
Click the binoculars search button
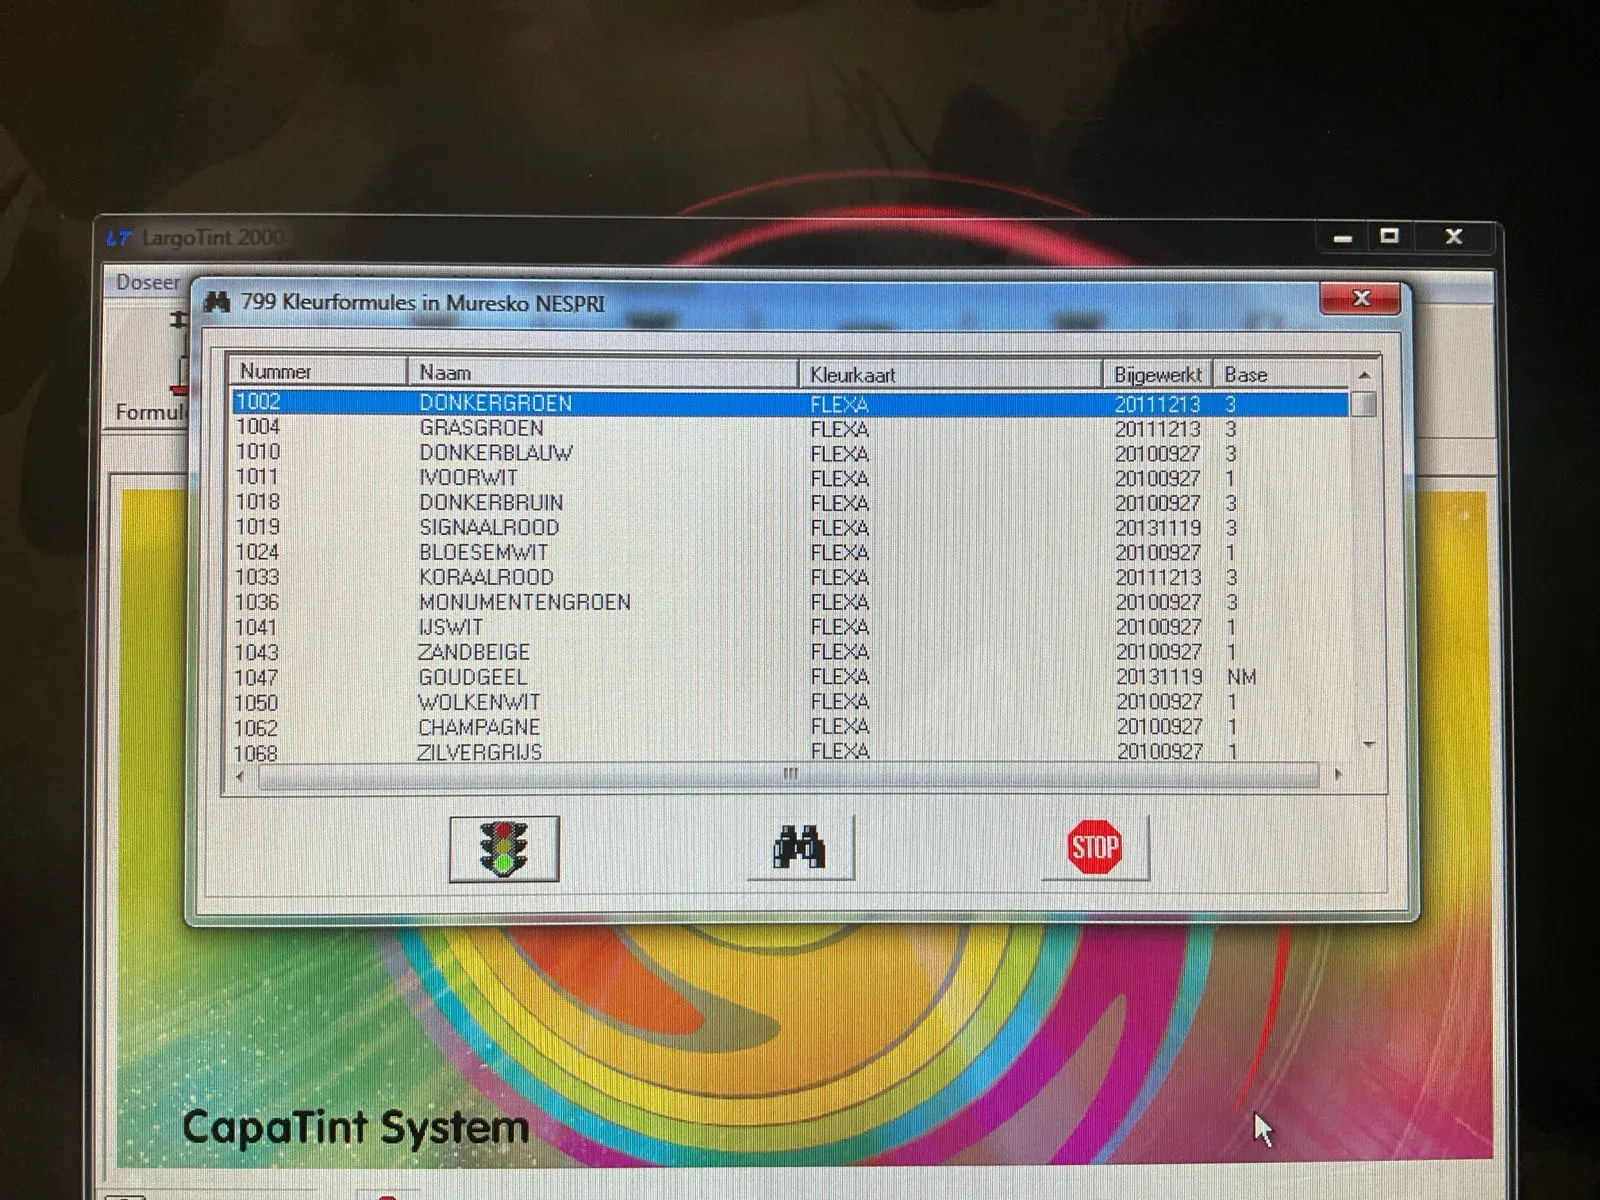click(x=800, y=848)
